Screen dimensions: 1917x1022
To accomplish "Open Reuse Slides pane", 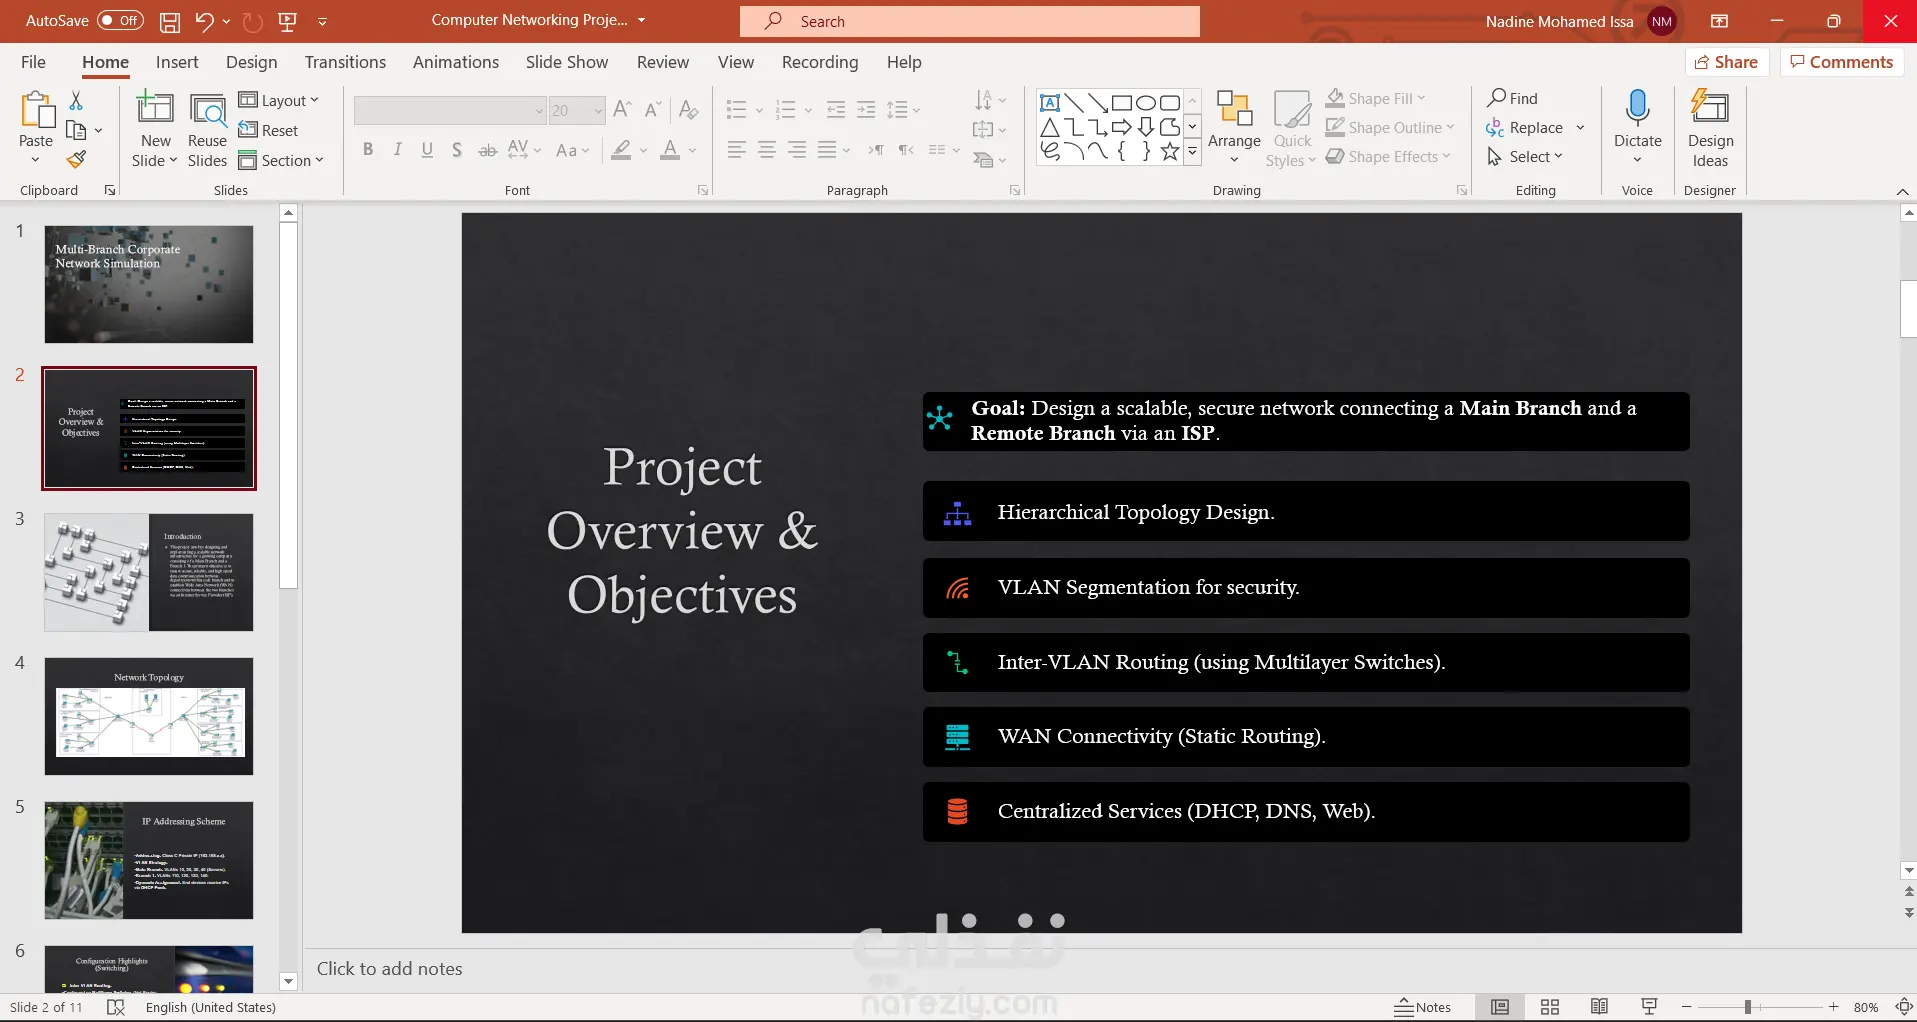I will click(207, 130).
